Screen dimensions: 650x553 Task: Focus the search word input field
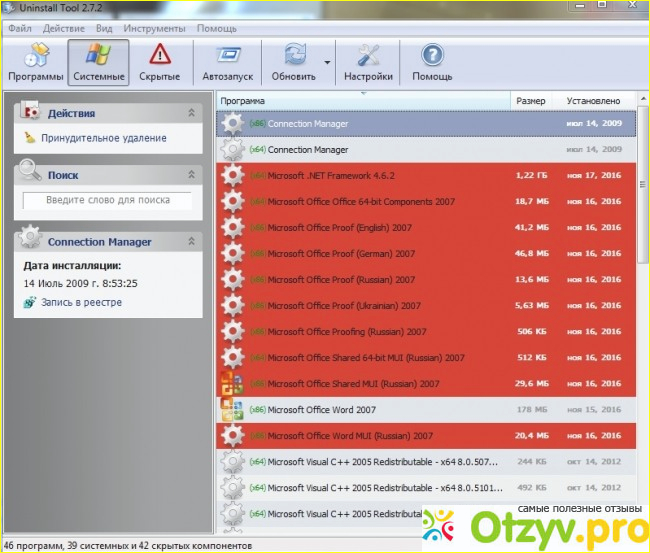108,200
